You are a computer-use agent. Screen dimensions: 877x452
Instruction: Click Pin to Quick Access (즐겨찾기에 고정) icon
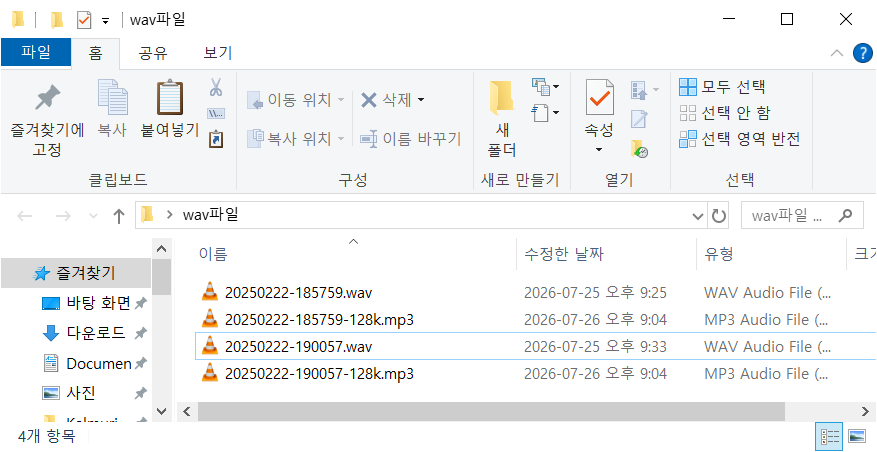pyautogui.click(x=48, y=97)
